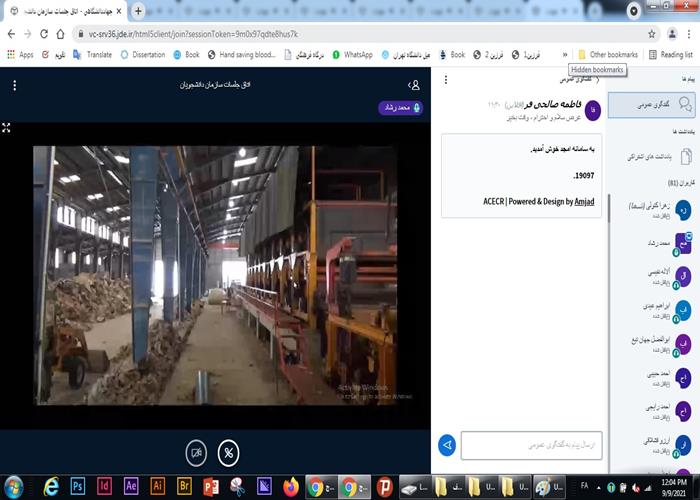Switch input language via FA indicator
700x500 pixels.
[x=584, y=486]
